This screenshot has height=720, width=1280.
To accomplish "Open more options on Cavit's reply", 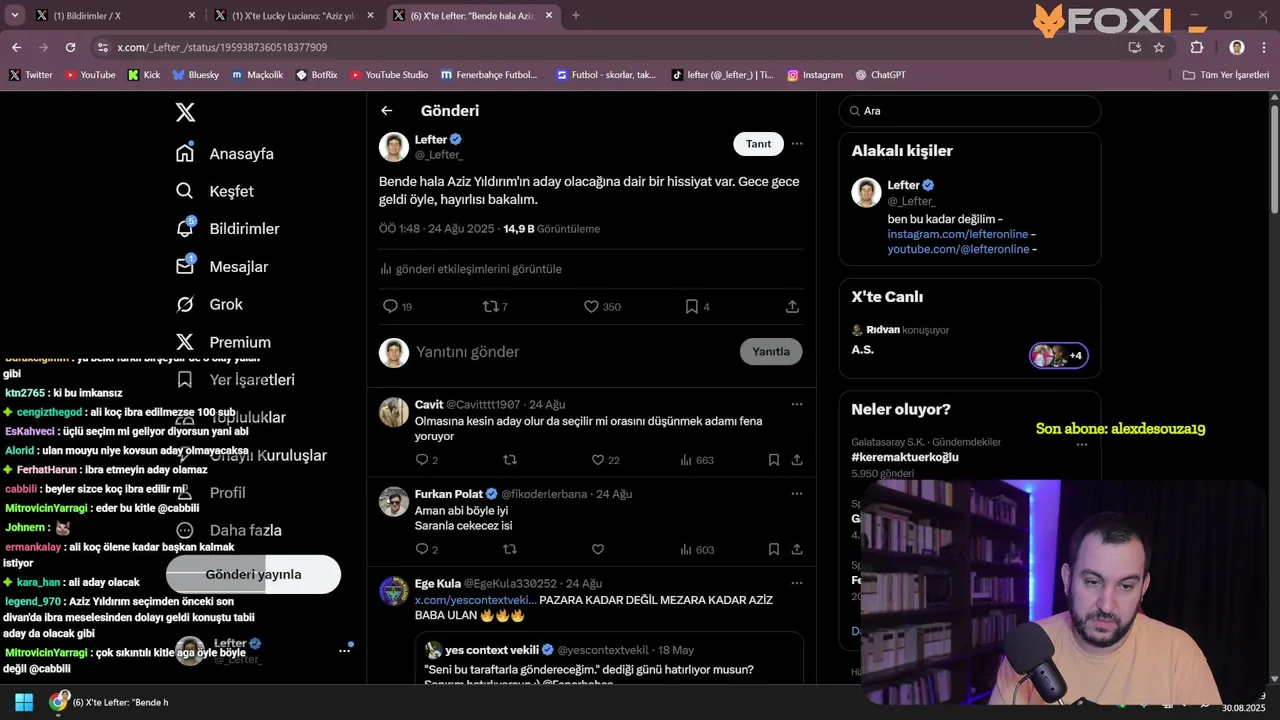I will coord(797,405).
